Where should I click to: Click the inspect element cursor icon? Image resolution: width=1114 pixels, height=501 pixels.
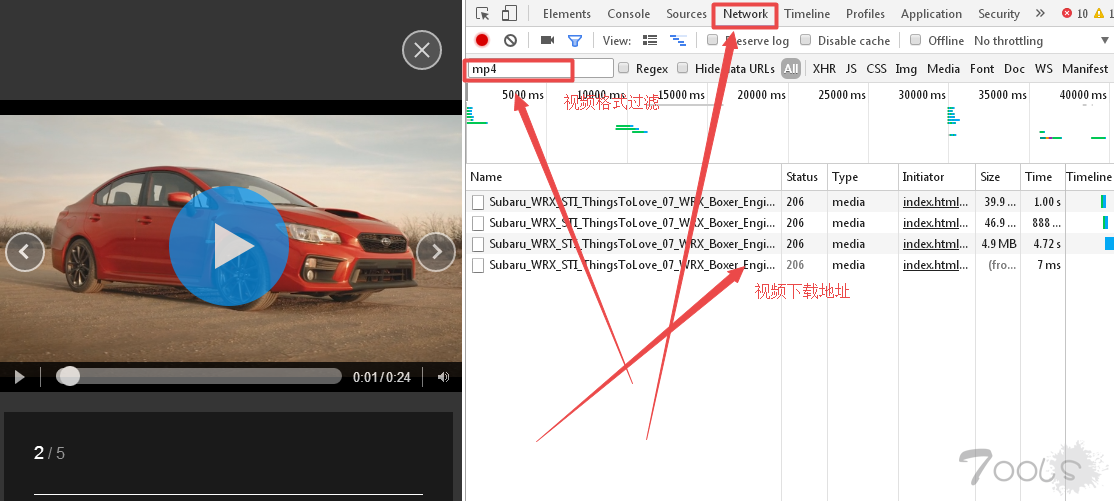coord(482,14)
